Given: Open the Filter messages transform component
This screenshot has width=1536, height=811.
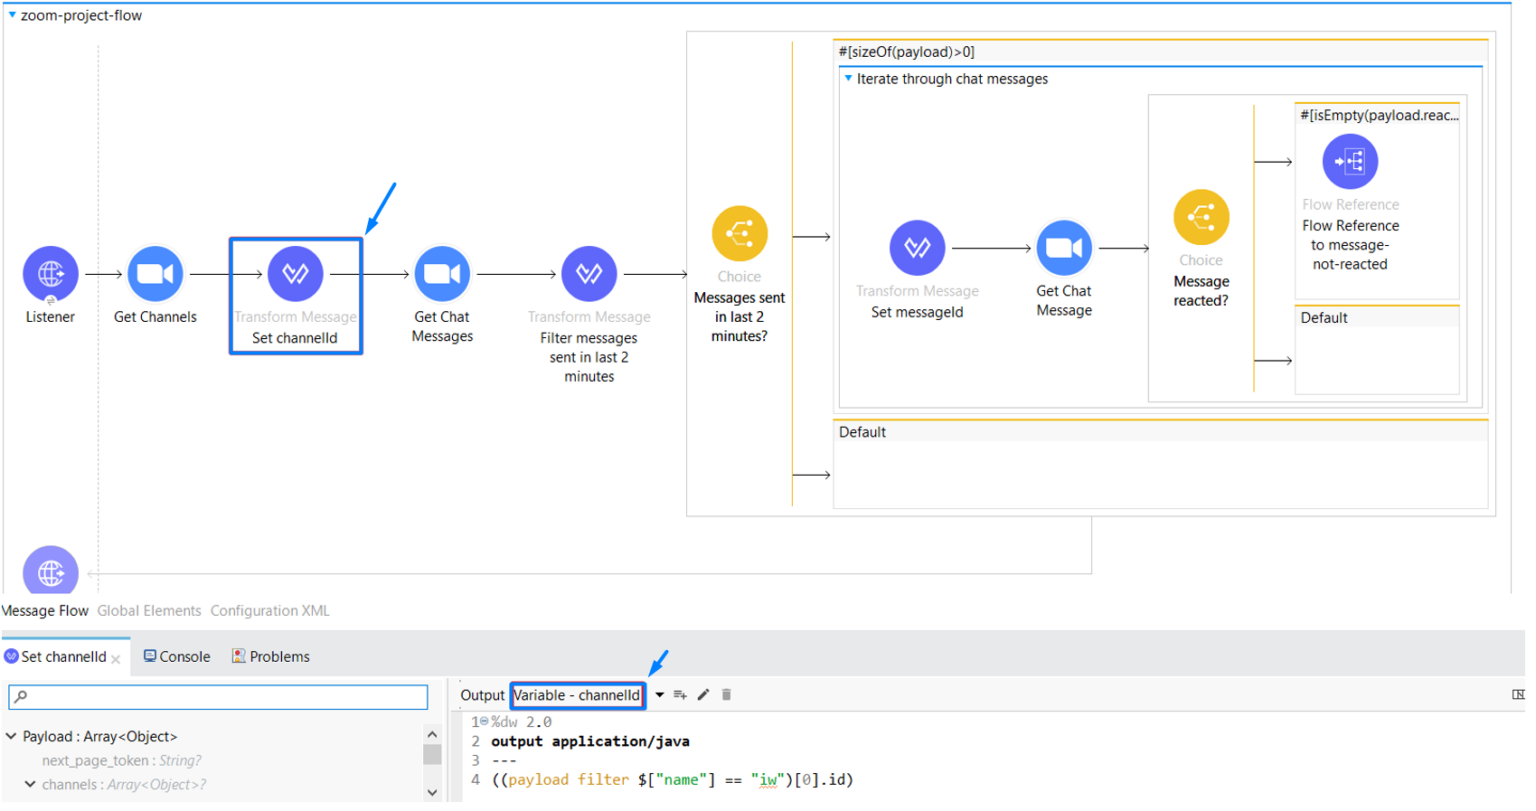Looking at the screenshot, I should (589, 273).
